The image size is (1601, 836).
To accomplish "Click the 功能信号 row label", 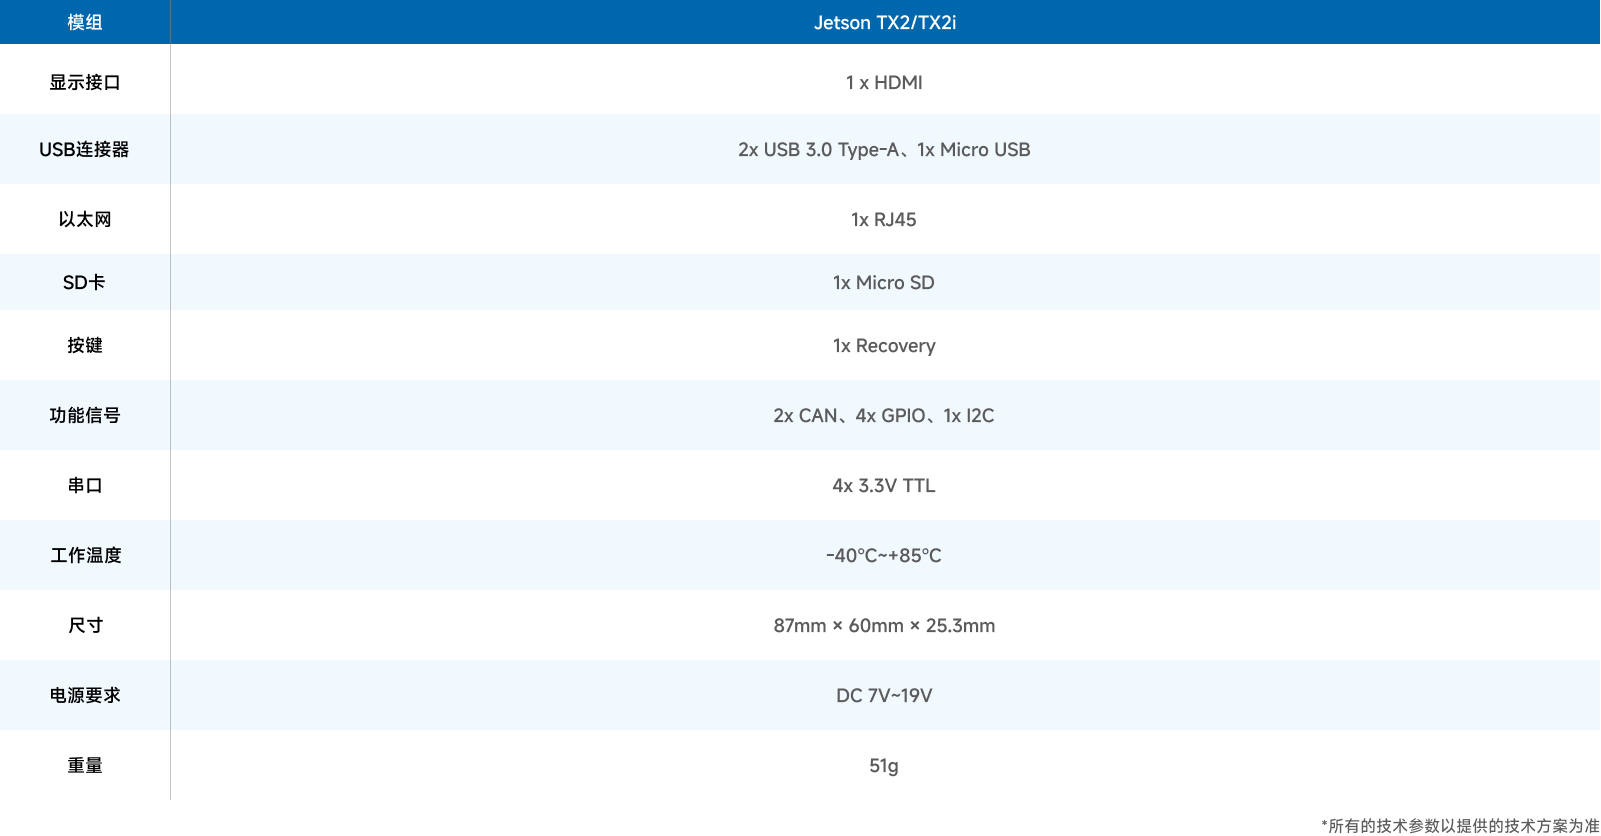I will tap(85, 415).
